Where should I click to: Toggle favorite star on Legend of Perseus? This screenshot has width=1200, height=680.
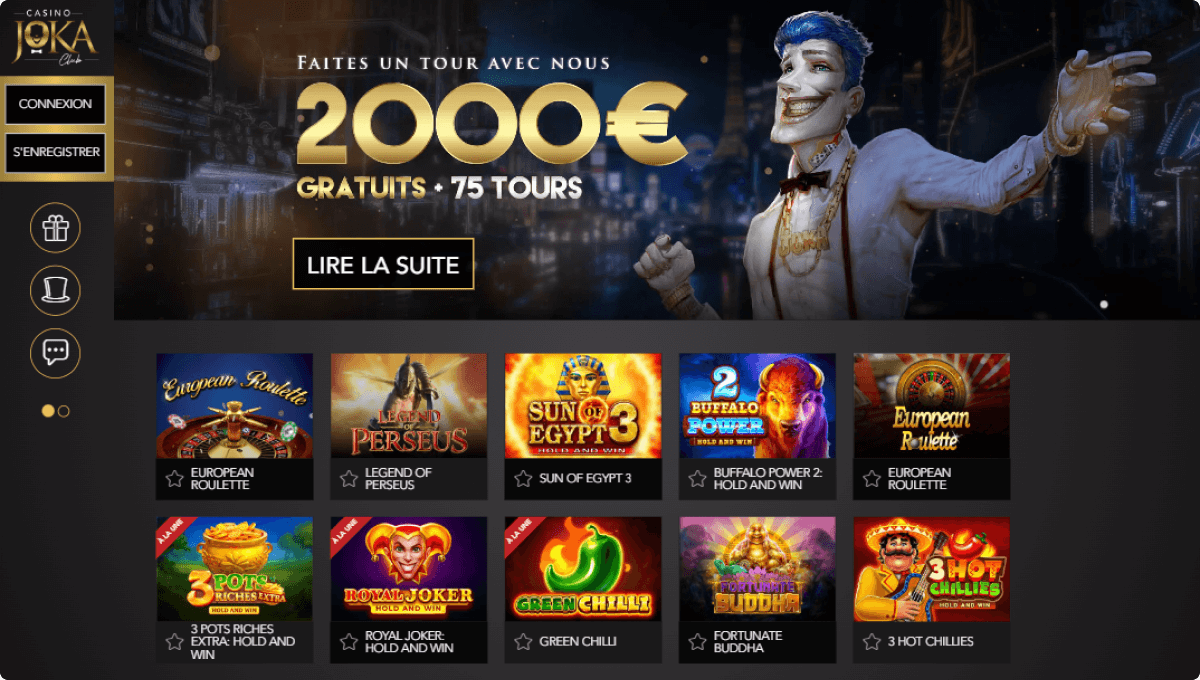pyautogui.click(x=349, y=479)
